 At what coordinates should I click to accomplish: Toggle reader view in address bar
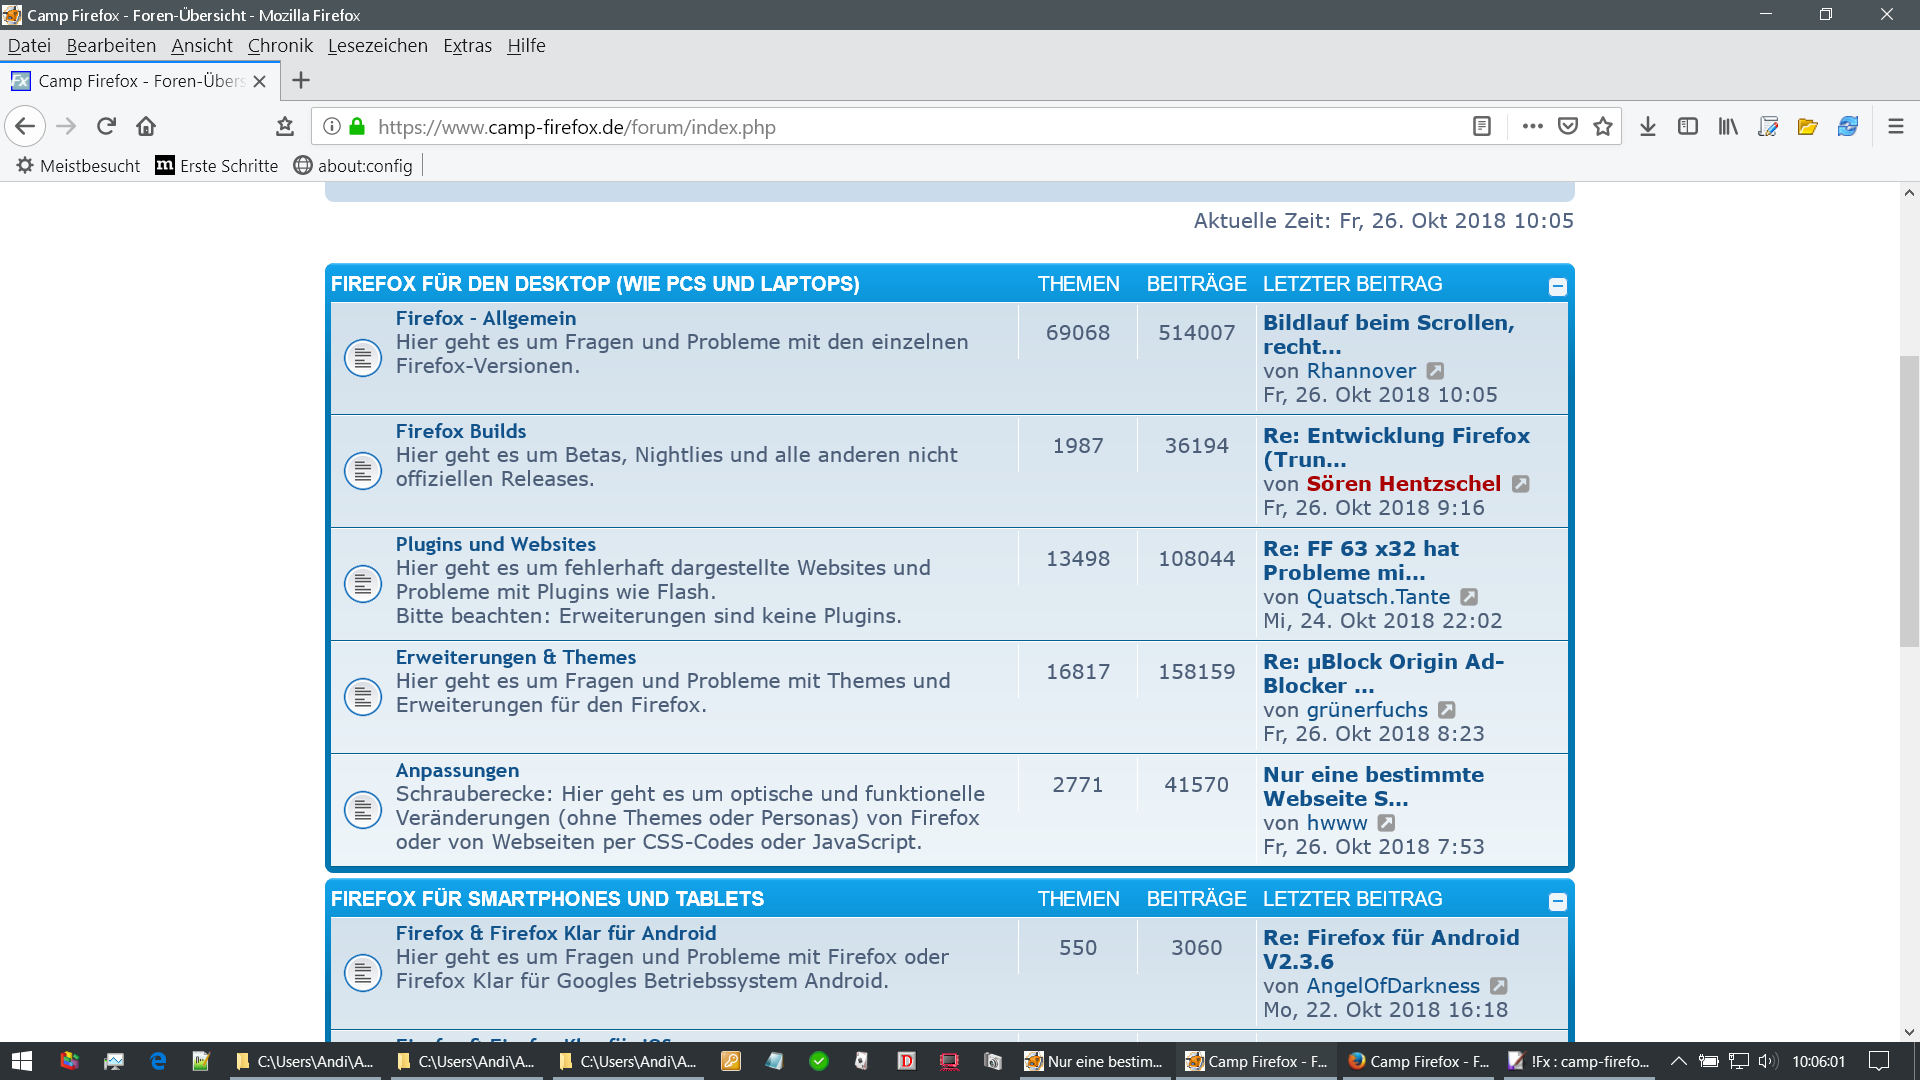pyautogui.click(x=1482, y=127)
